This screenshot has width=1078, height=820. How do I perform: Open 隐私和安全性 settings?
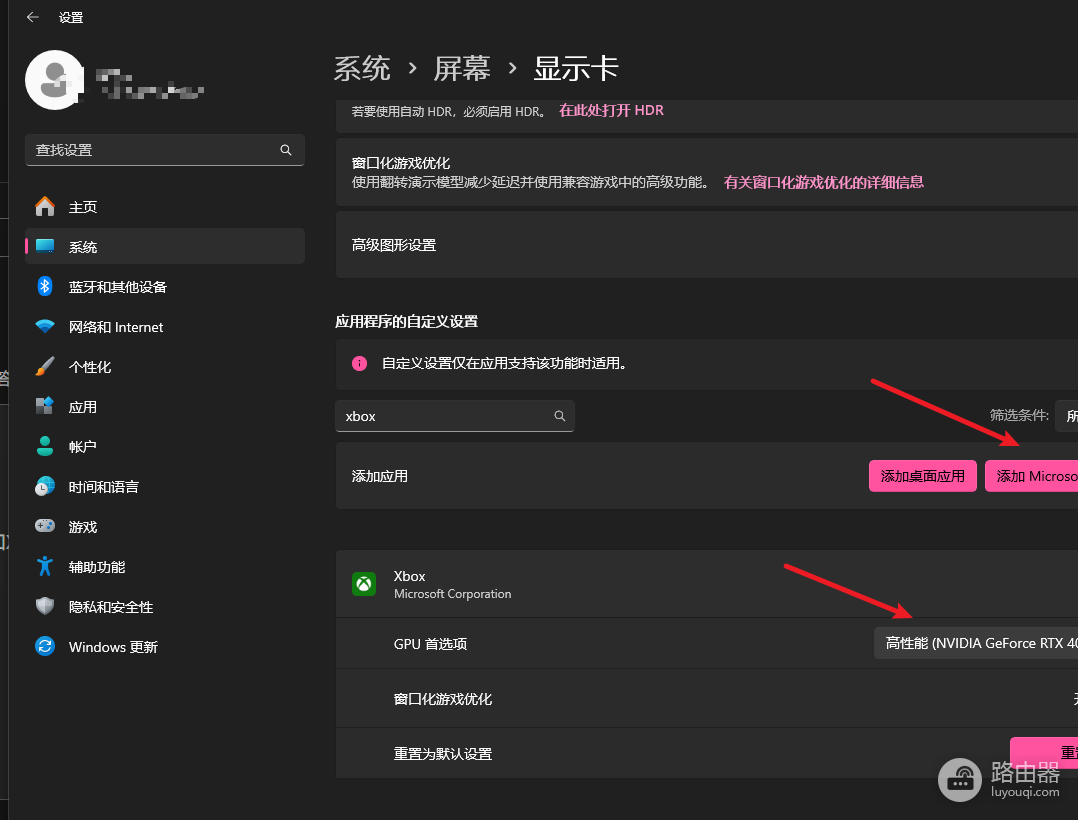[165, 606]
